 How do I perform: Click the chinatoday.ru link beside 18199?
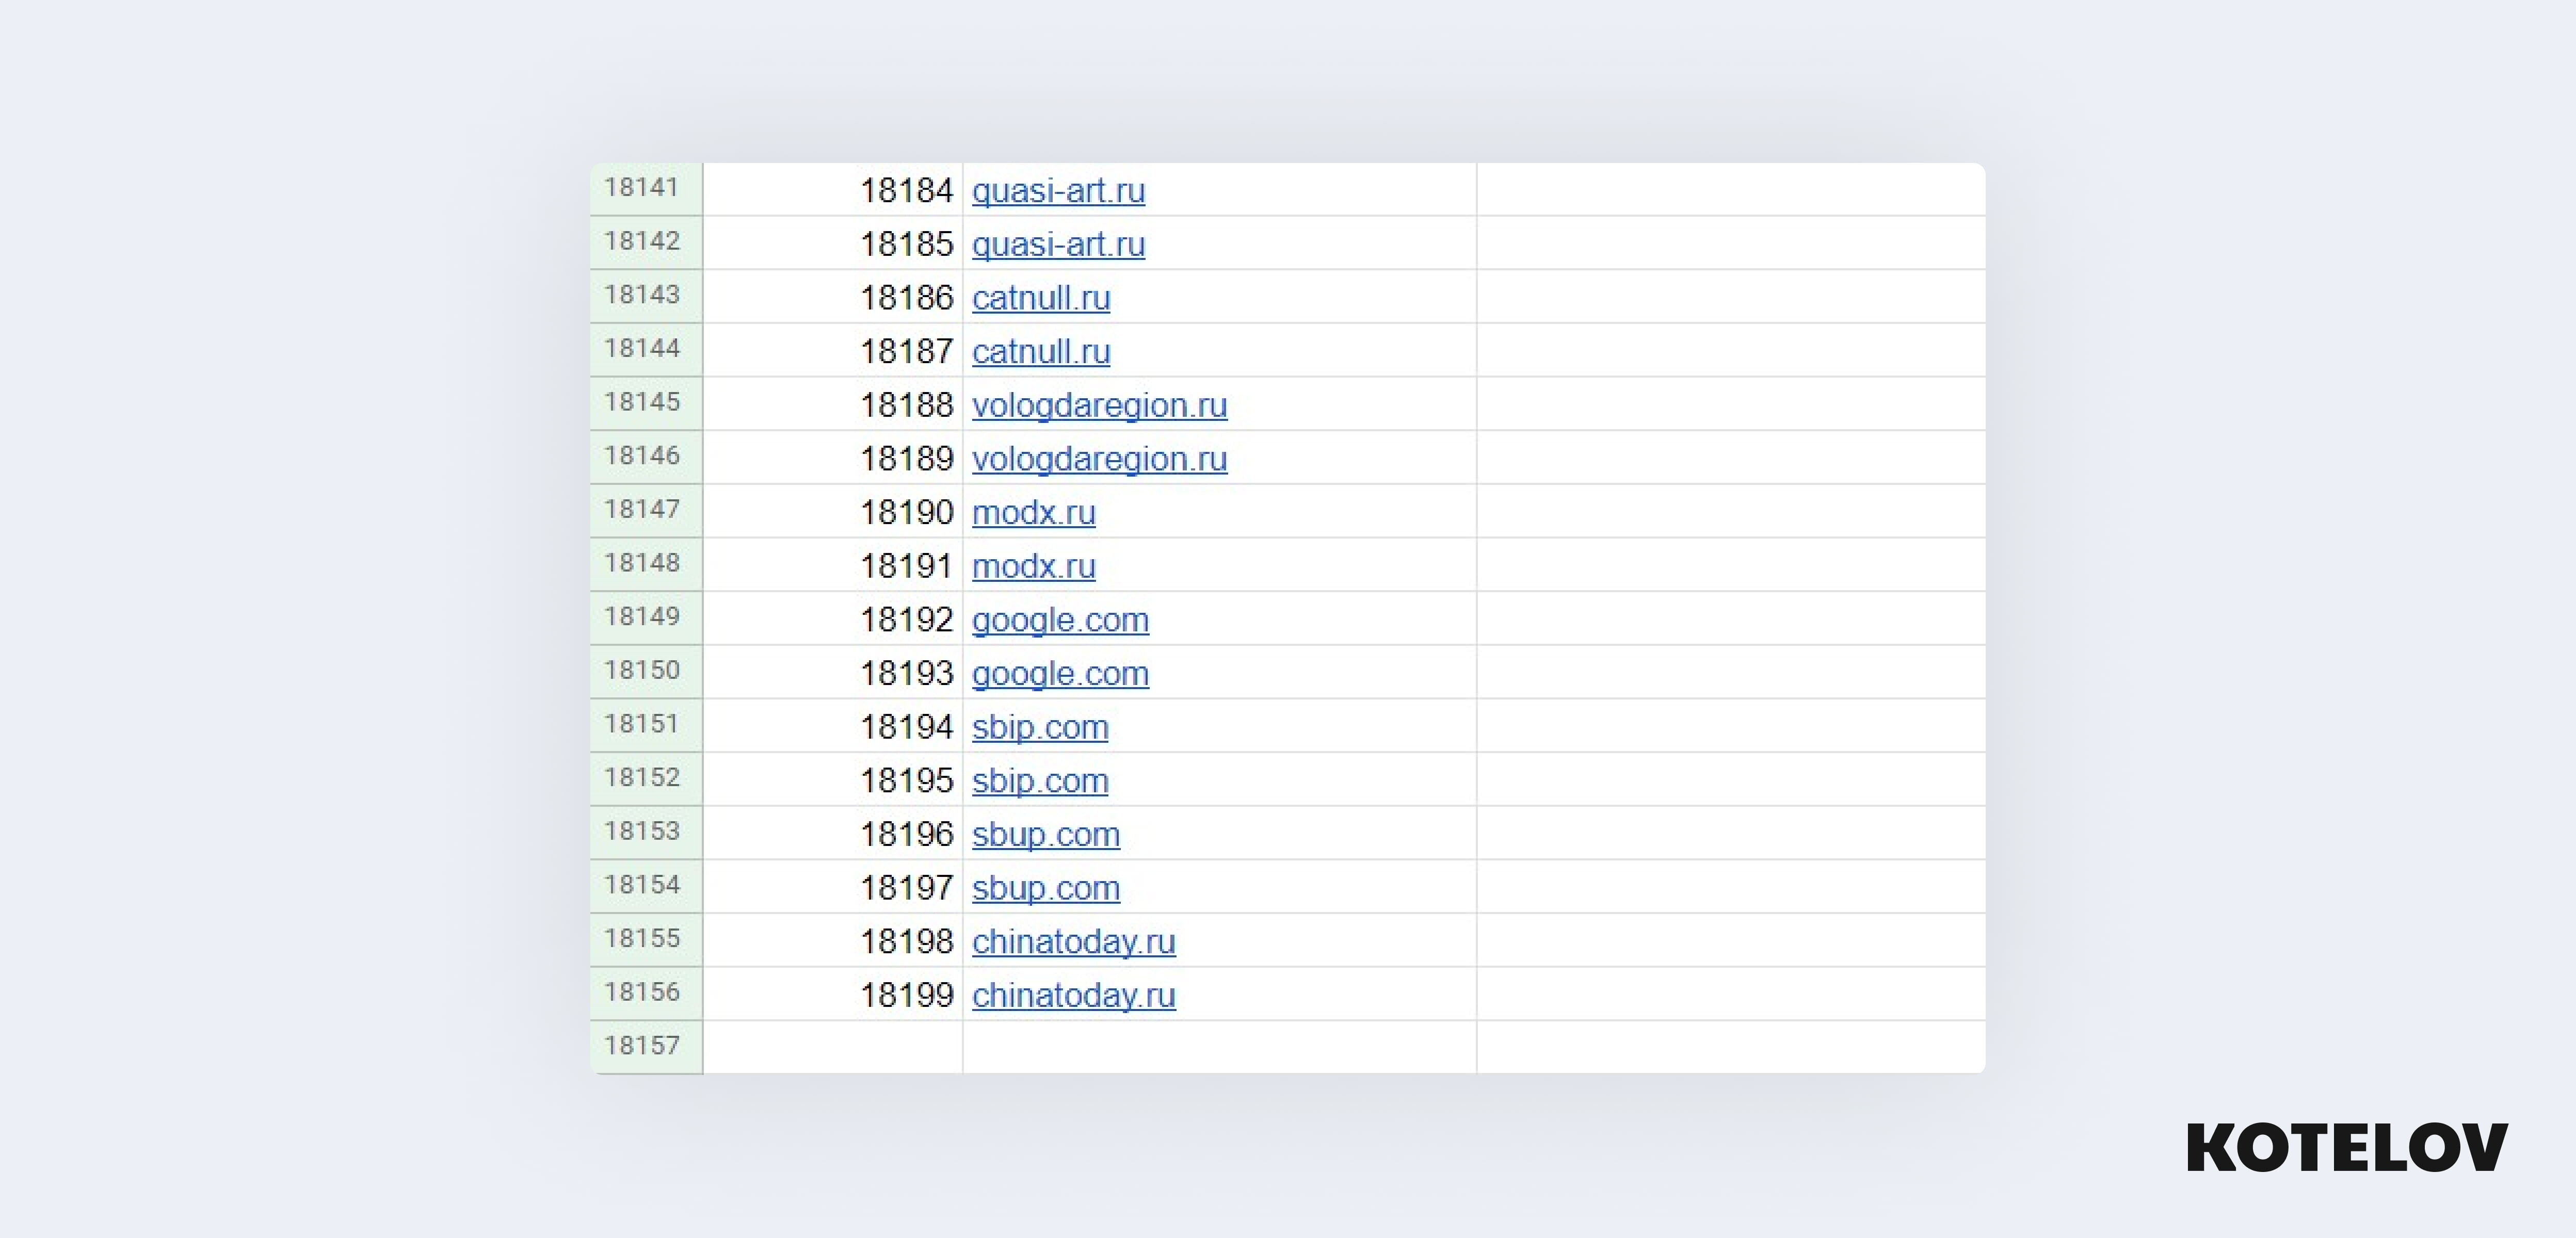[x=1073, y=995]
